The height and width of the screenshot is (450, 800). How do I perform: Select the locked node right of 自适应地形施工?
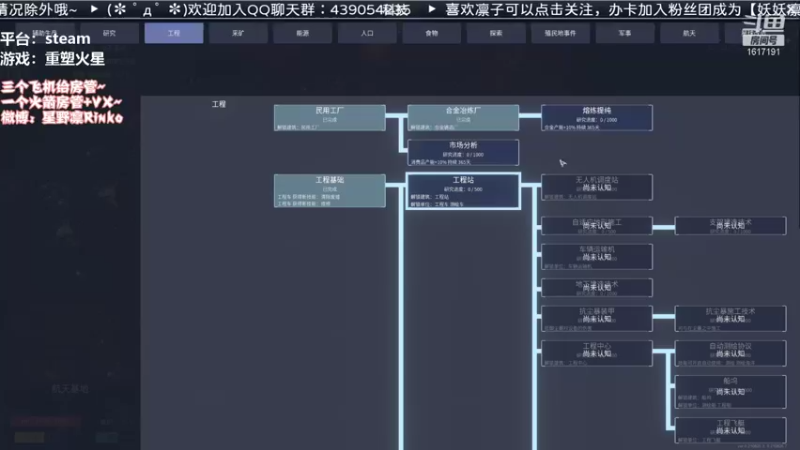(731, 226)
